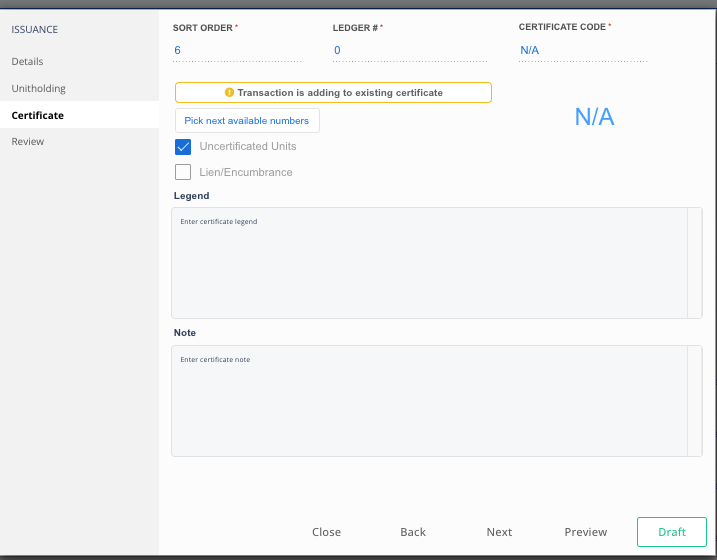Viewport: 717px width, 560px height.
Task: Go to the Unitholding step
Action: click(x=38, y=88)
